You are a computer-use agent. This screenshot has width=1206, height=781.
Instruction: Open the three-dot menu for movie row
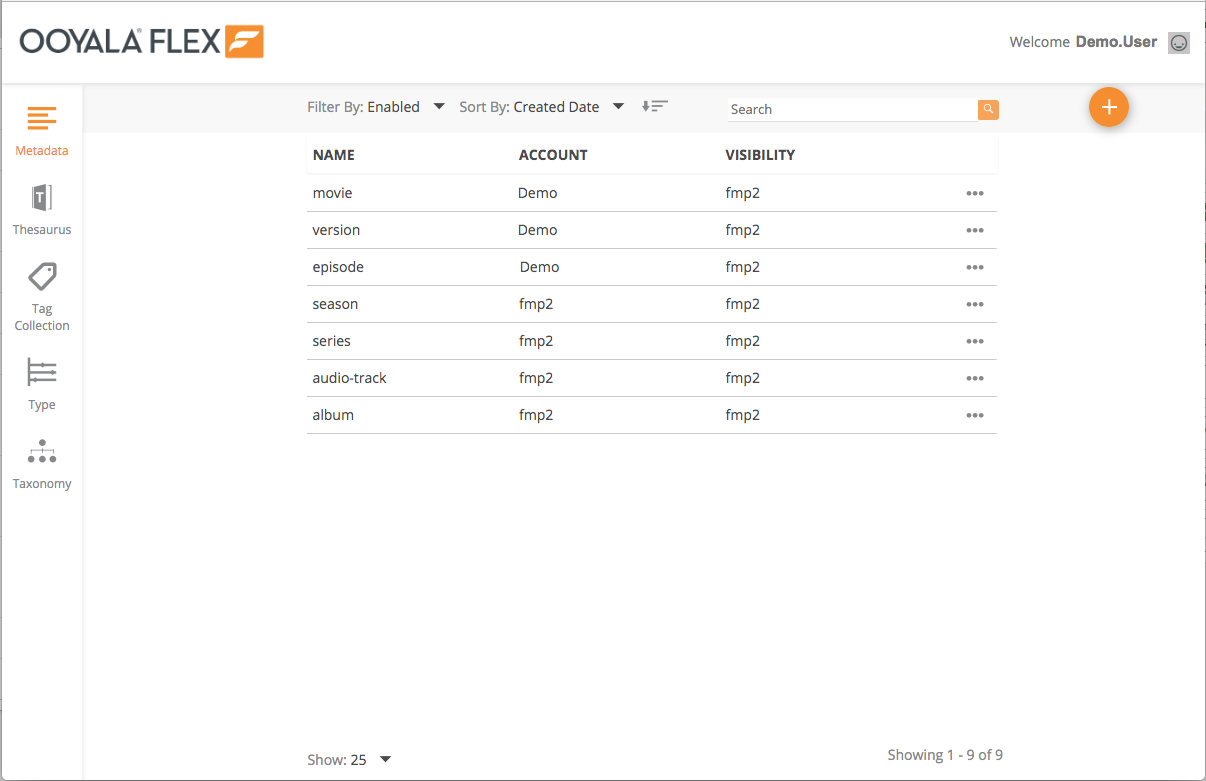click(x=975, y=194)
